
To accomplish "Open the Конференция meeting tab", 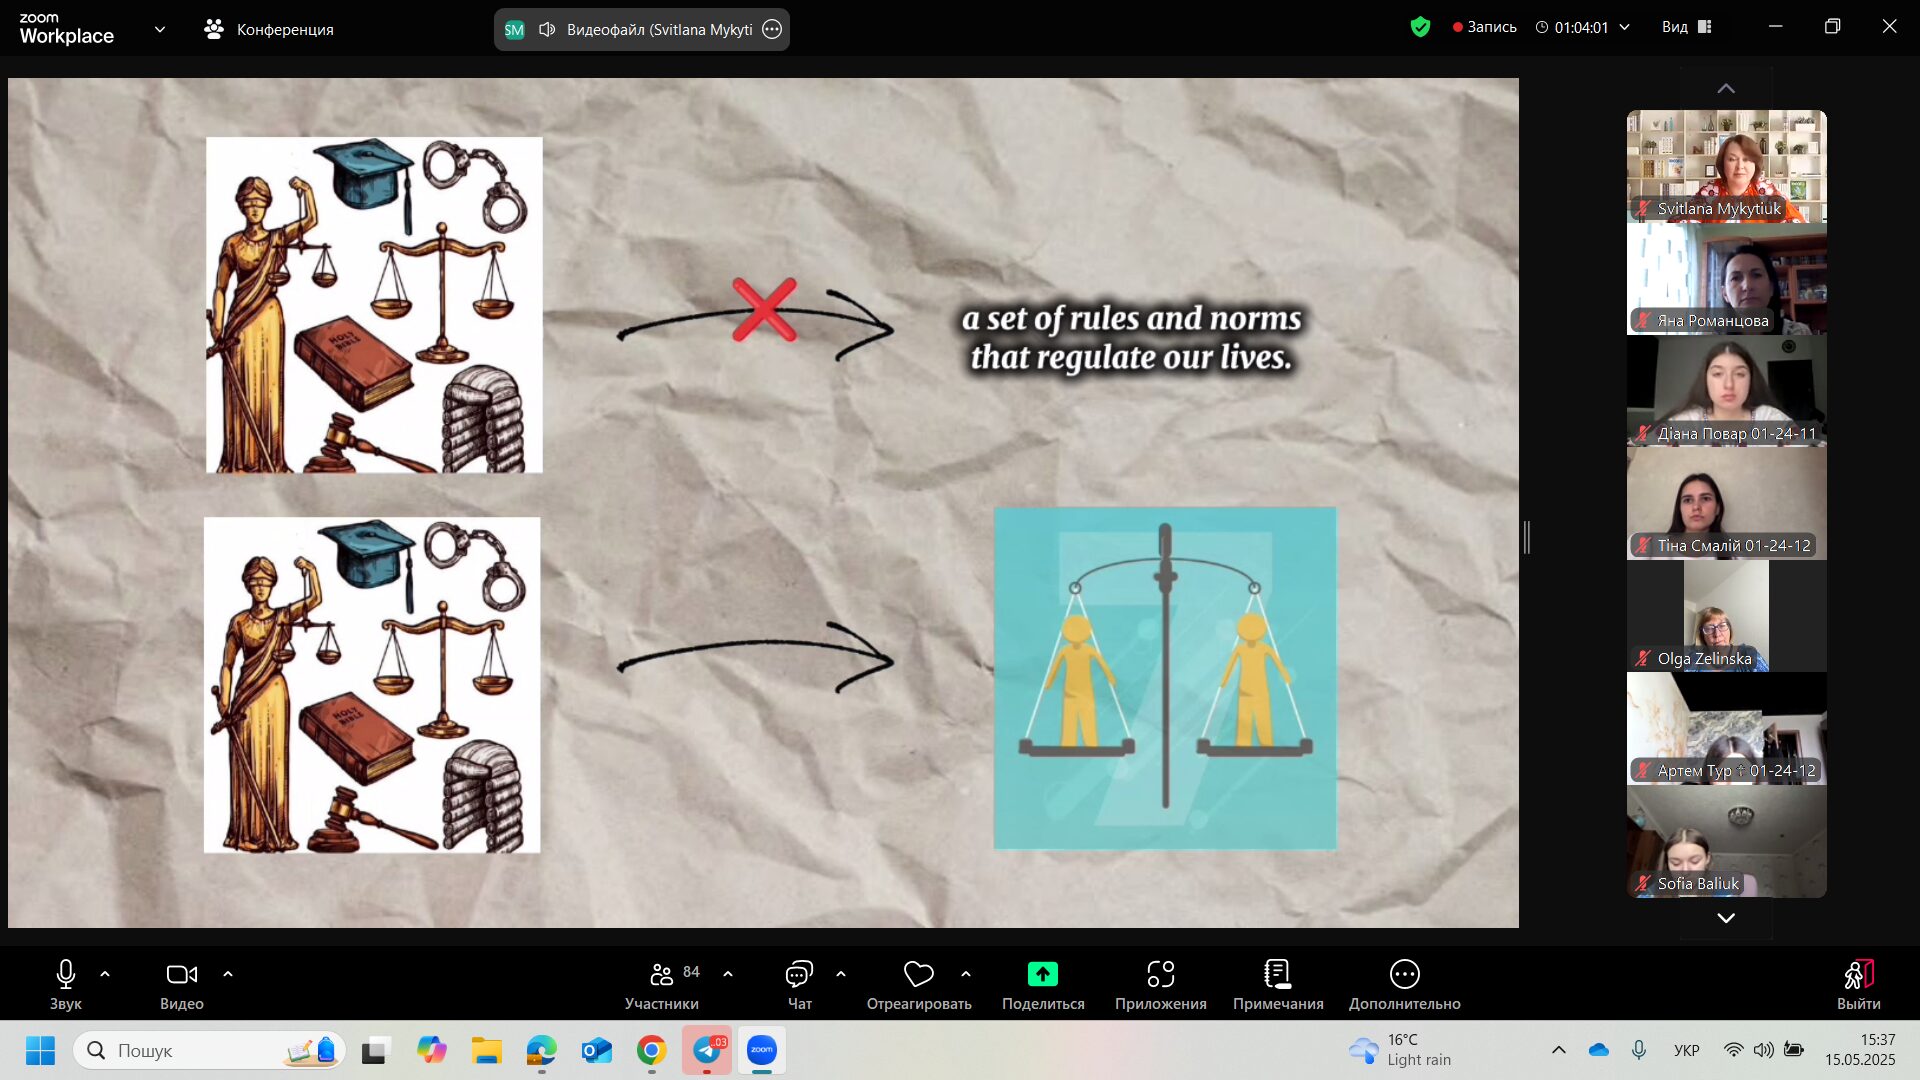I will [269, 29].
